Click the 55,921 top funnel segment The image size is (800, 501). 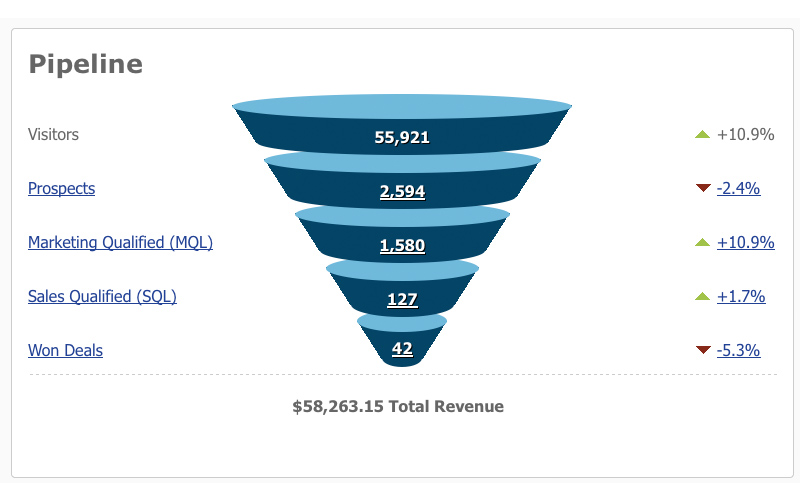click(402, 137)
